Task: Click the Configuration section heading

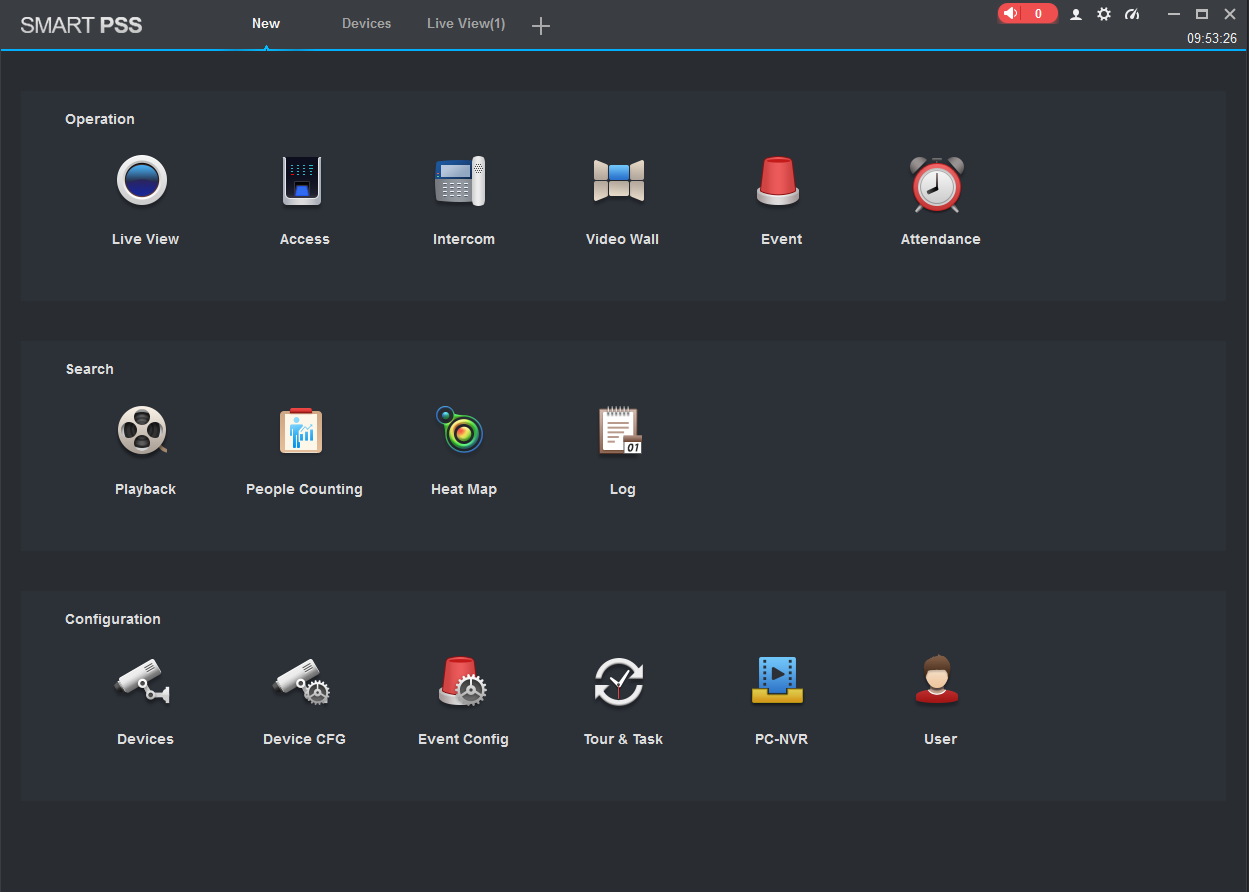Action: coord(113,619)
